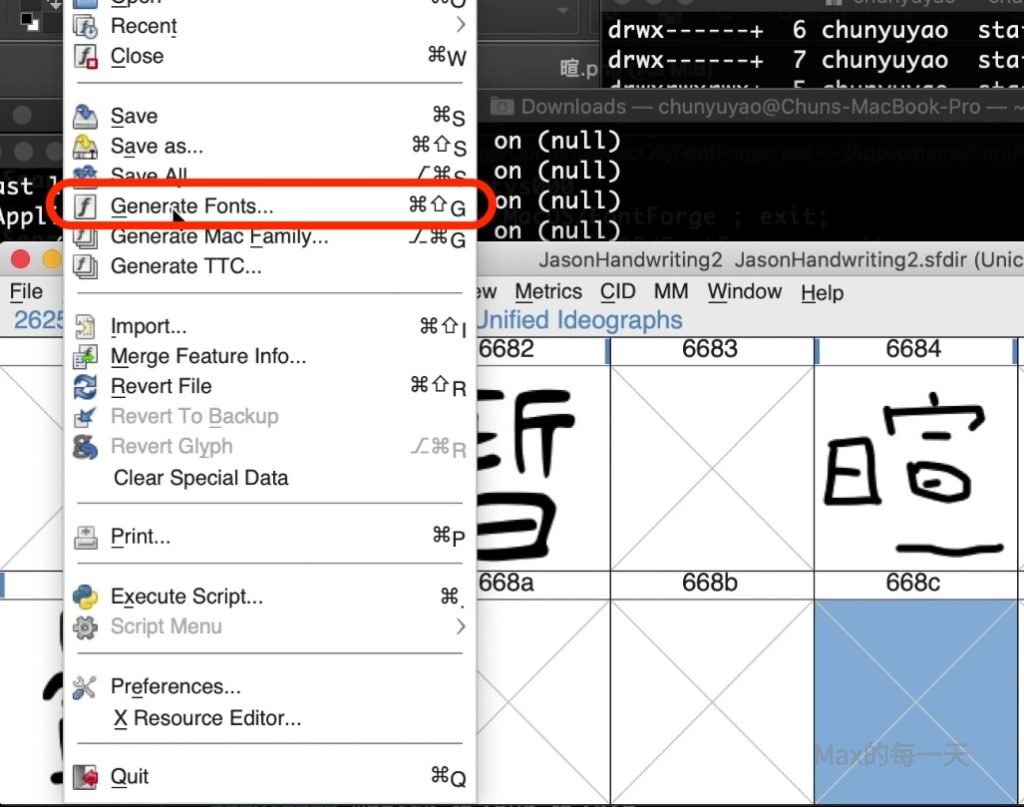Expand the Recent files submenu arrow

point(460,24)
